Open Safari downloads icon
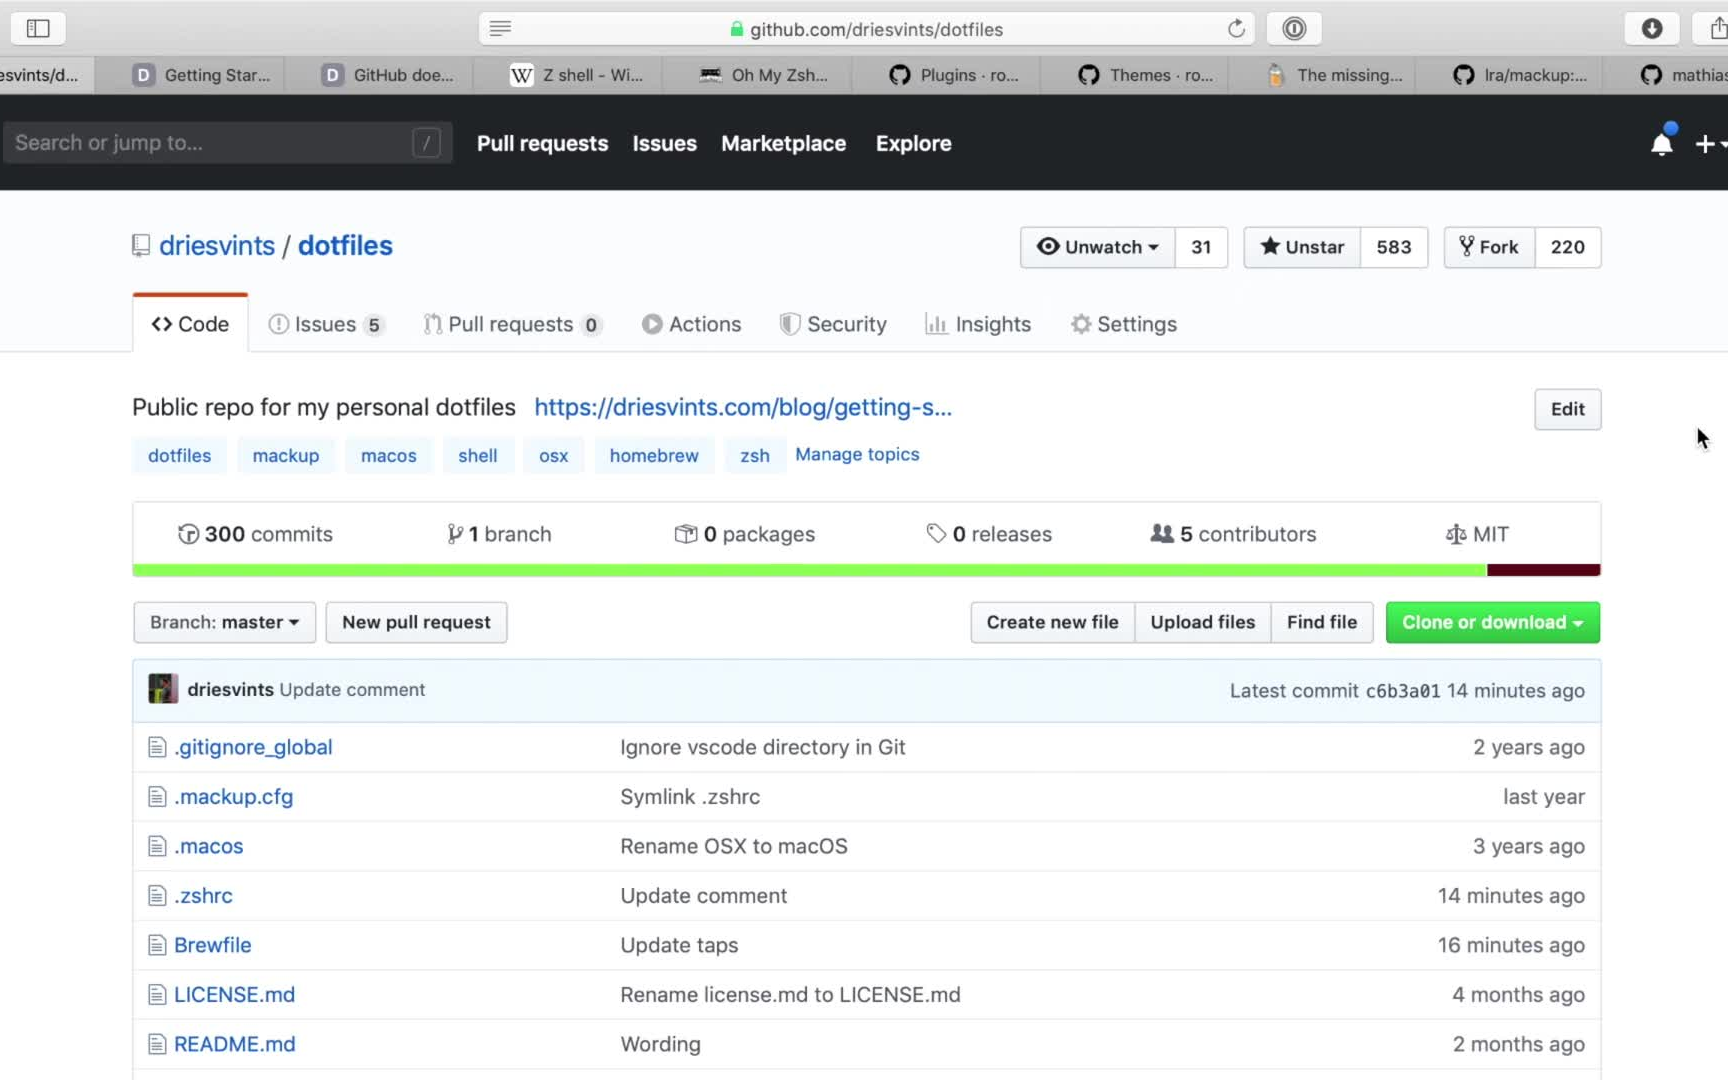 (x=1652, y=29)
